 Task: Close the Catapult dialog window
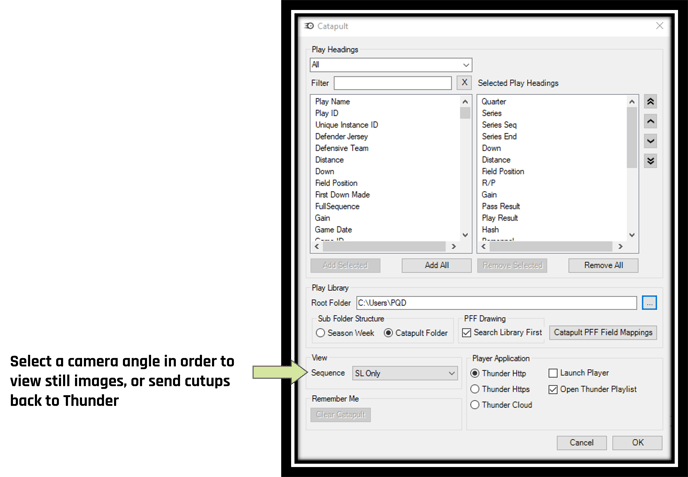tap(659, 26)
